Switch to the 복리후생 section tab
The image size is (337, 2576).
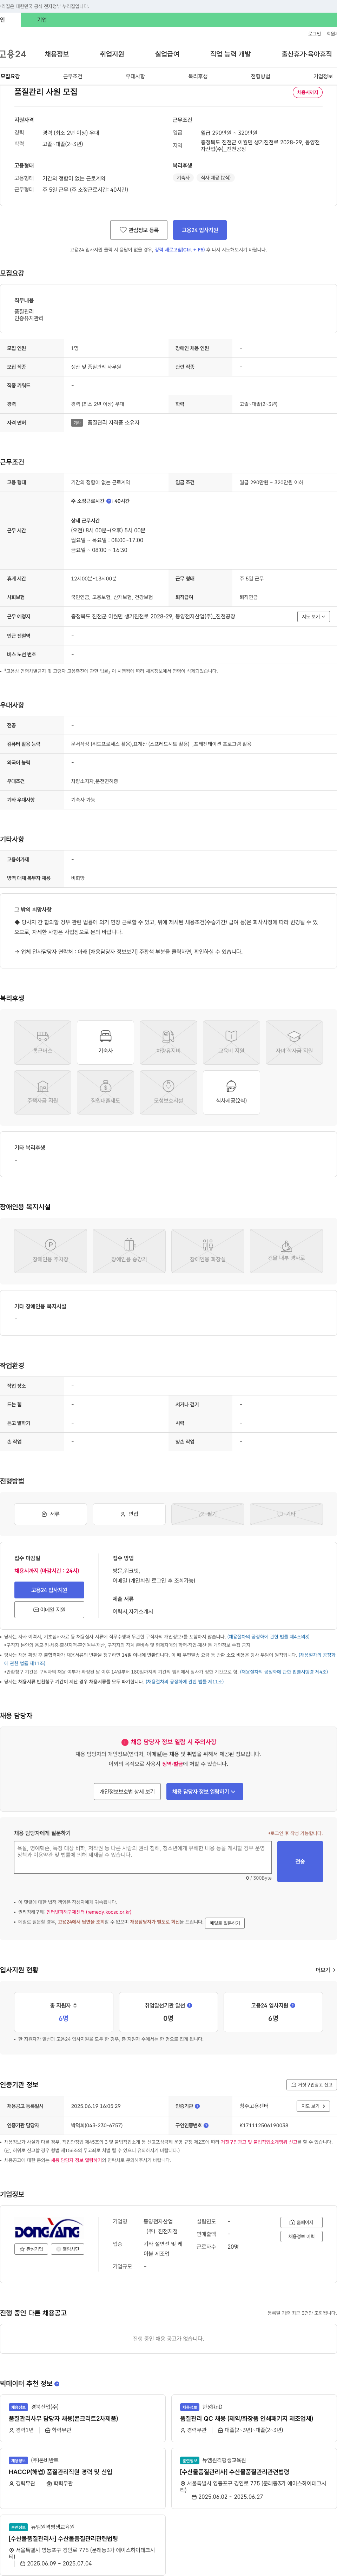198,76
